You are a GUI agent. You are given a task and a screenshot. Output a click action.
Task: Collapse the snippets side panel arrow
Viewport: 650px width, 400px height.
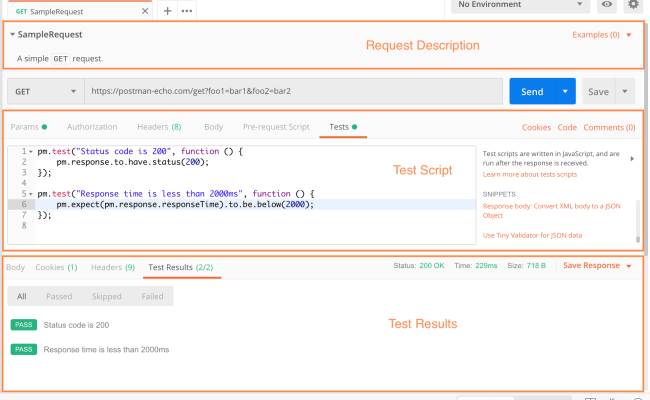click(x=632, y=159)
